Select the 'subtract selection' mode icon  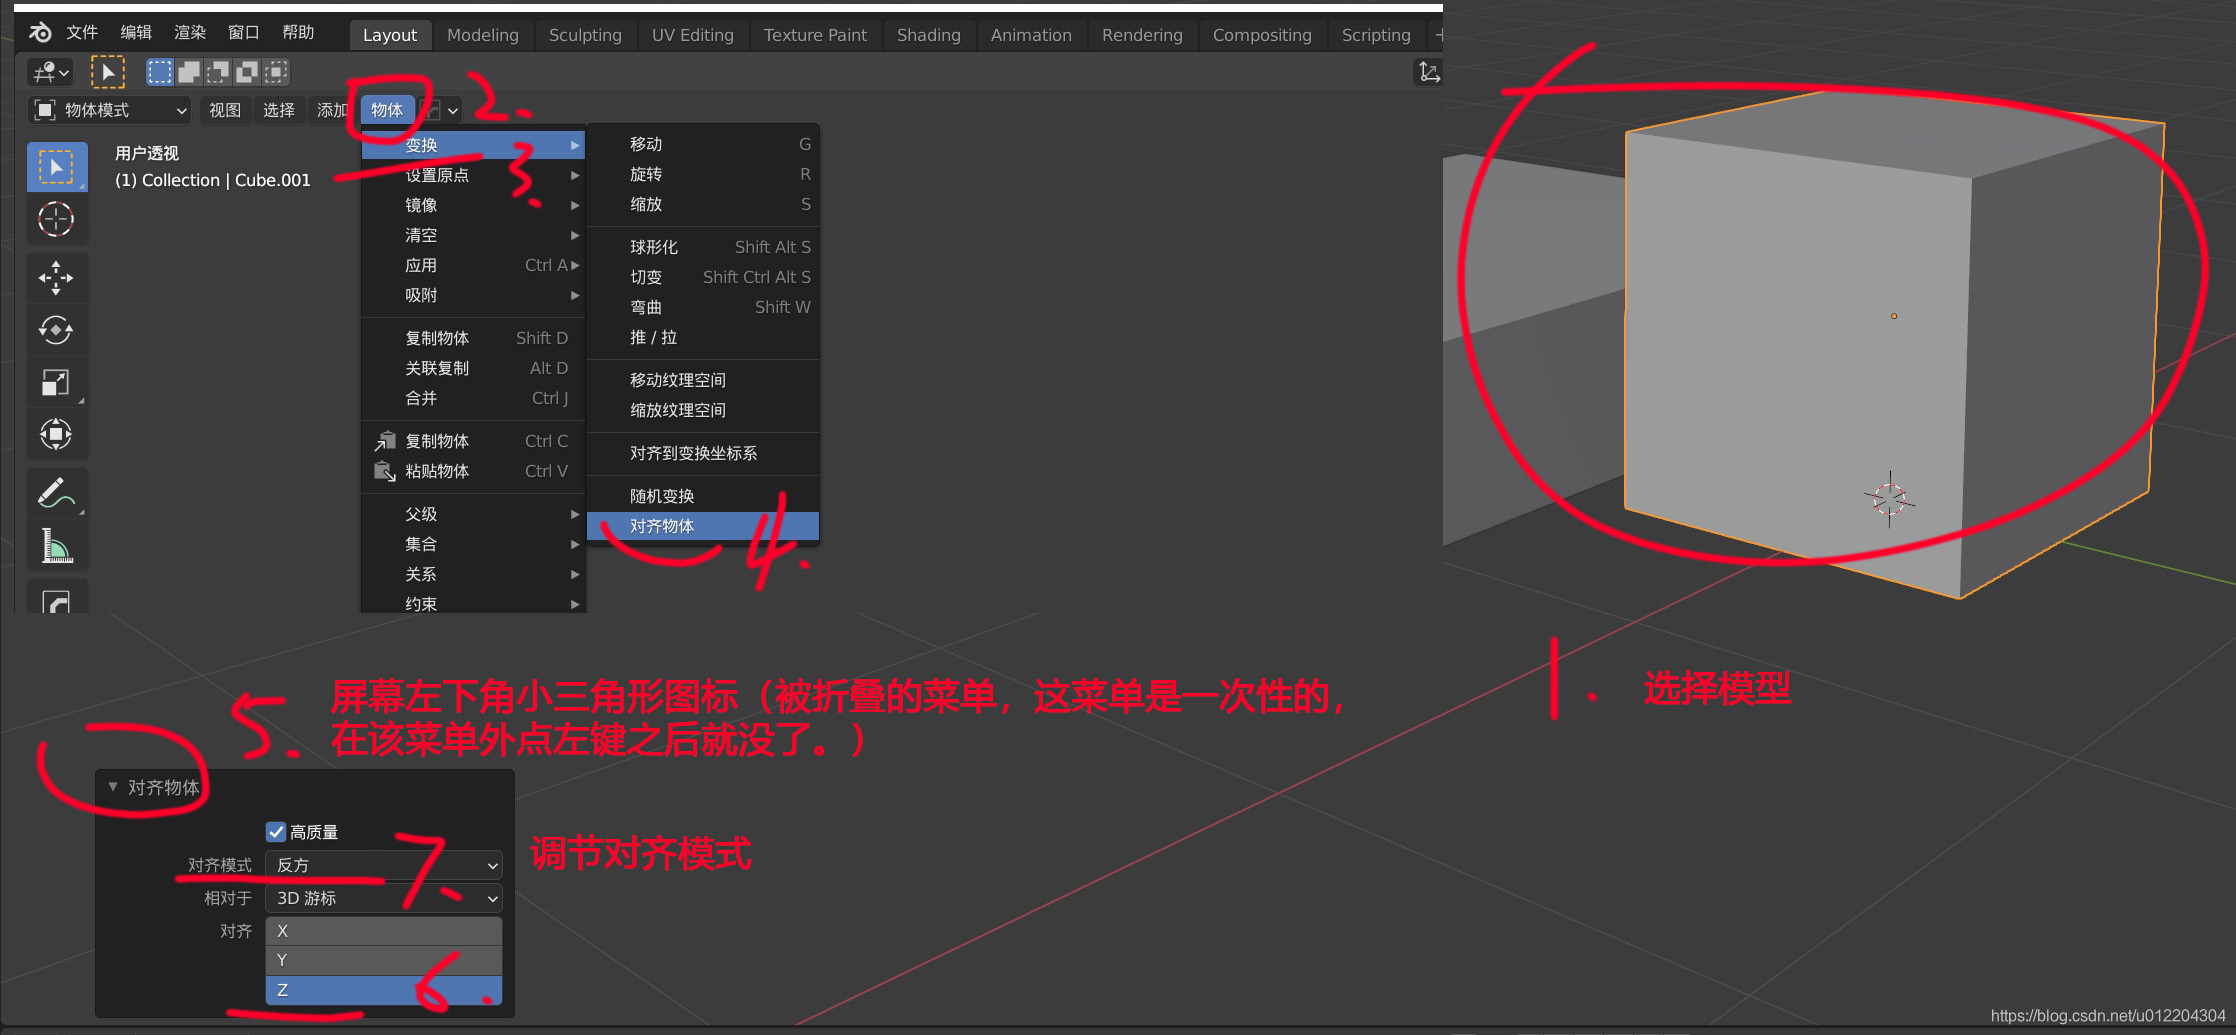tap(218, 72)
